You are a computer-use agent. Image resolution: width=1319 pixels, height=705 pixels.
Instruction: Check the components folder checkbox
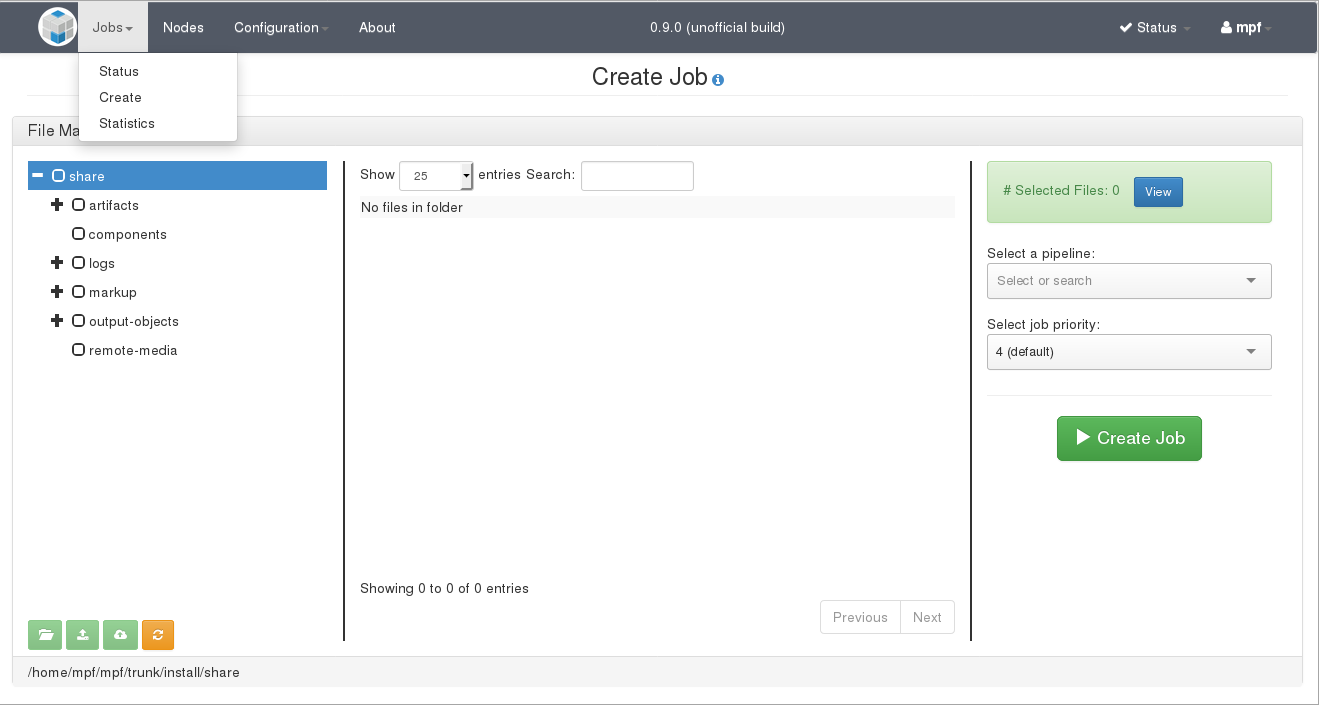click(79, 234)
